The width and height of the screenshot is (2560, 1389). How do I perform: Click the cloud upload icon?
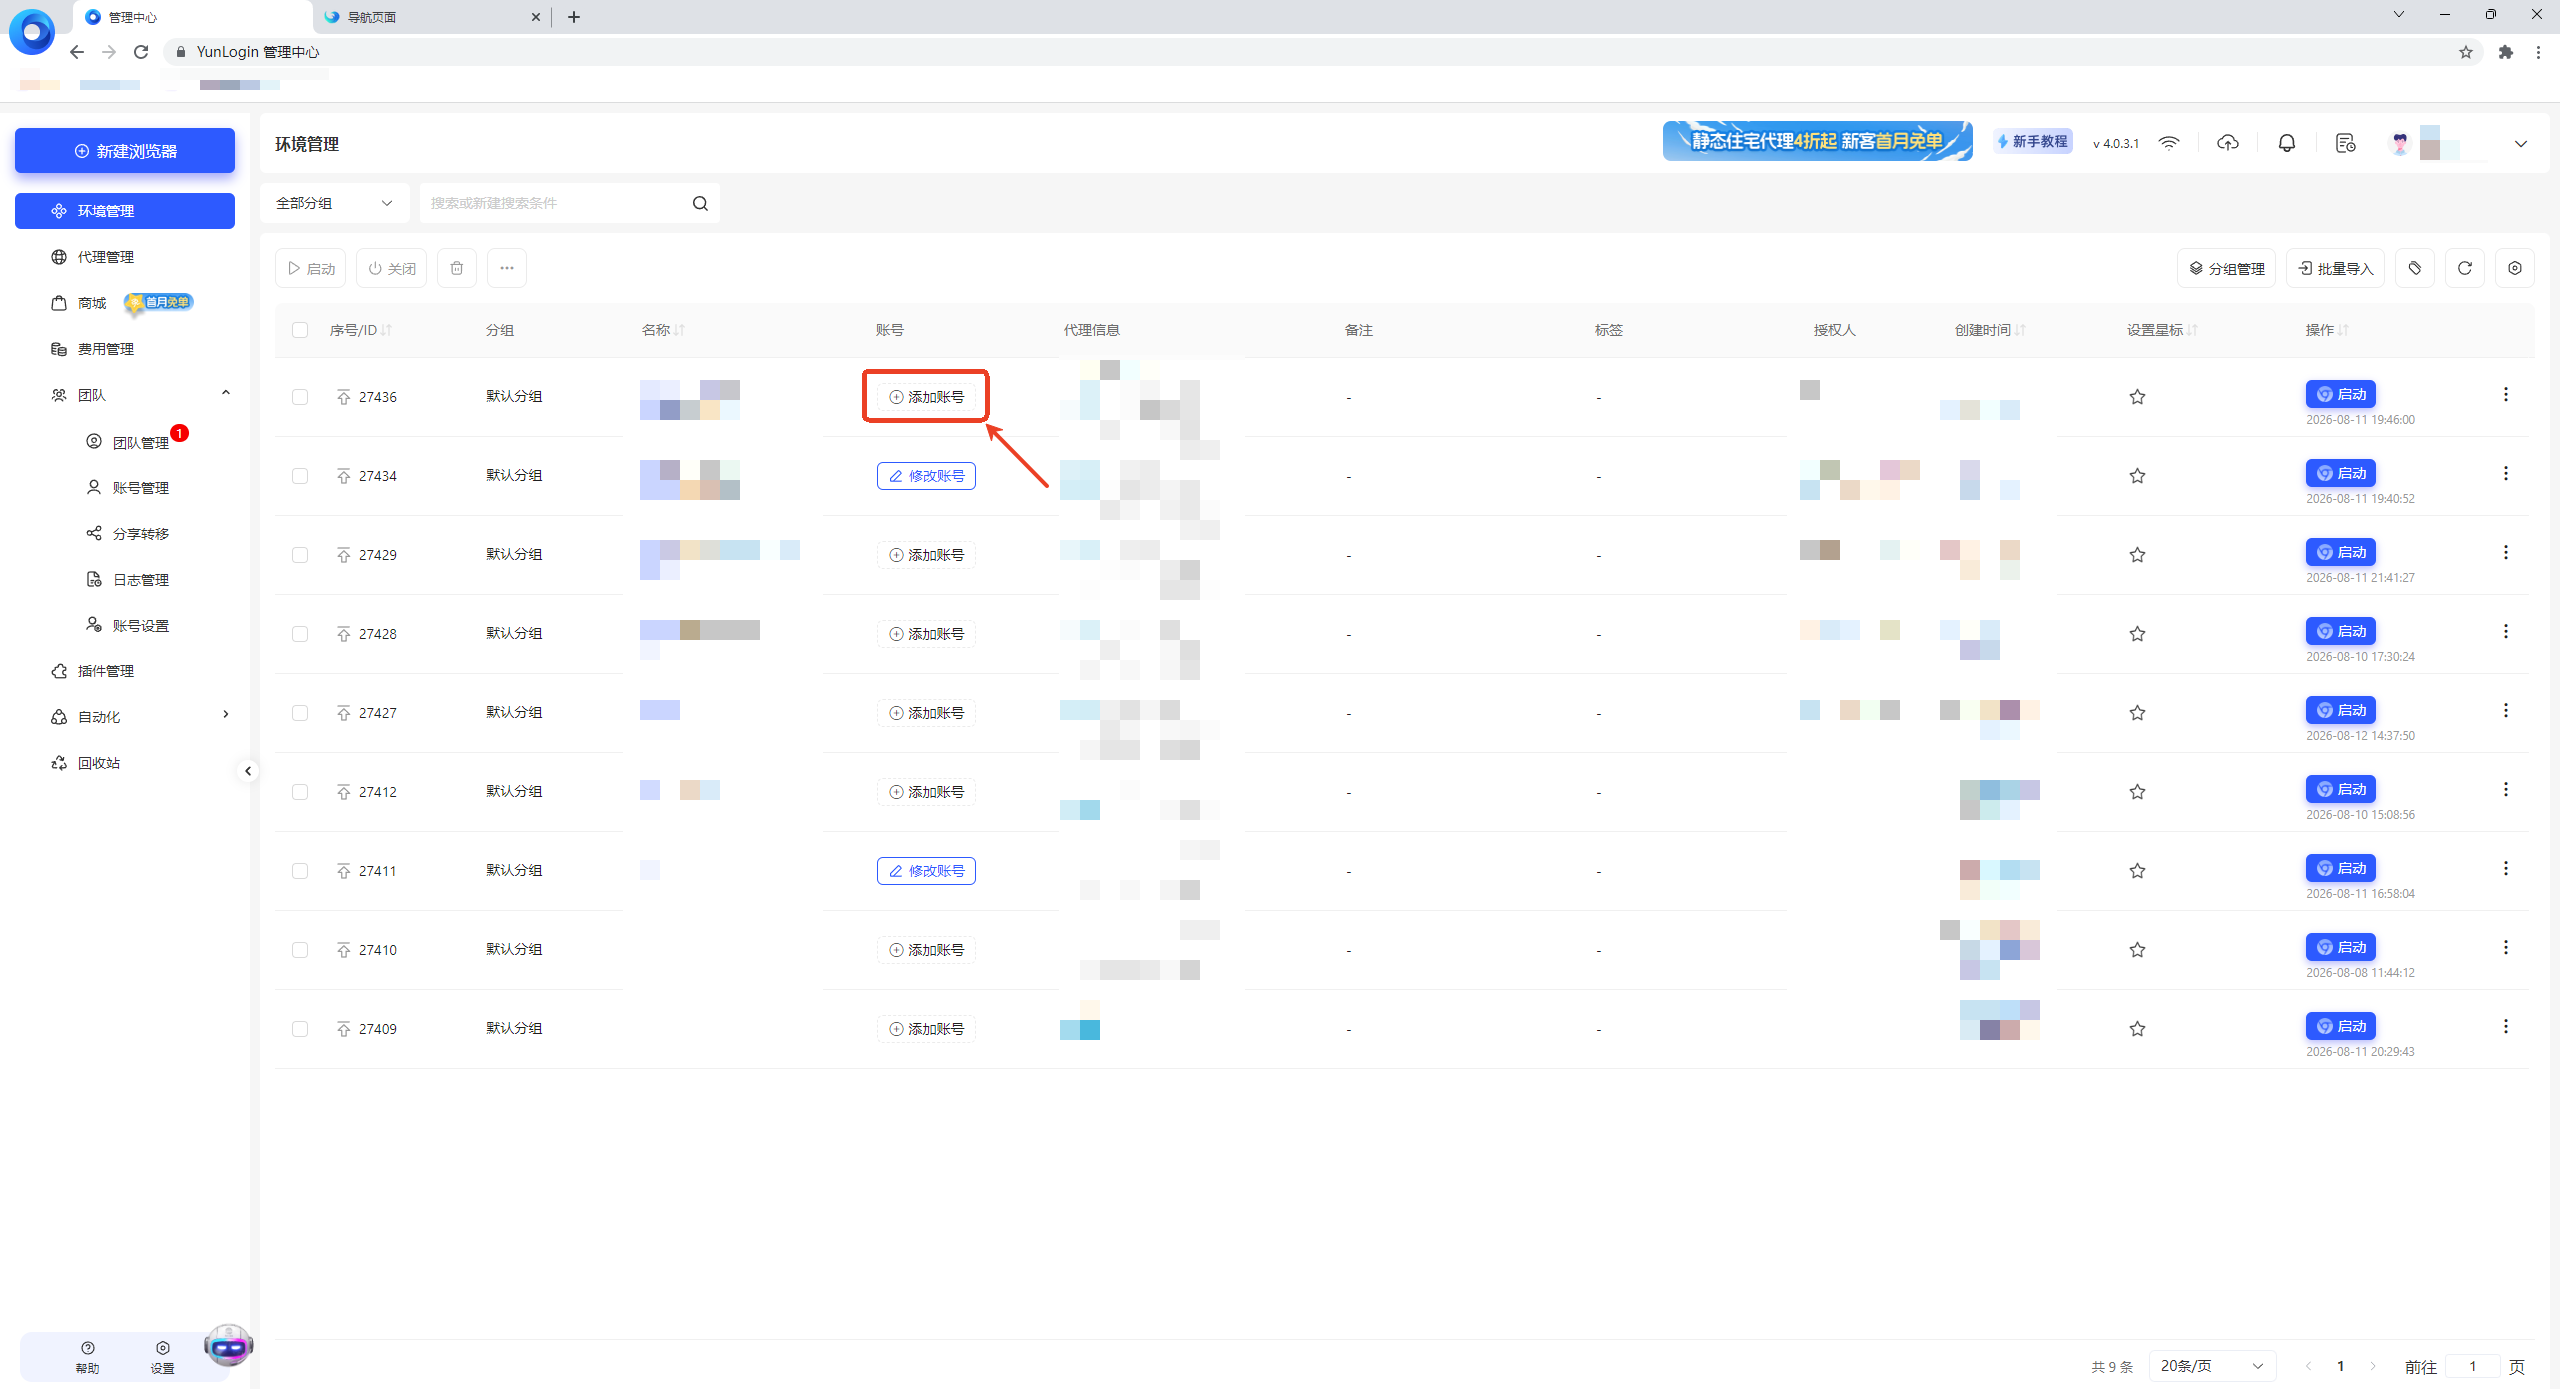(x=2227, y=143)
